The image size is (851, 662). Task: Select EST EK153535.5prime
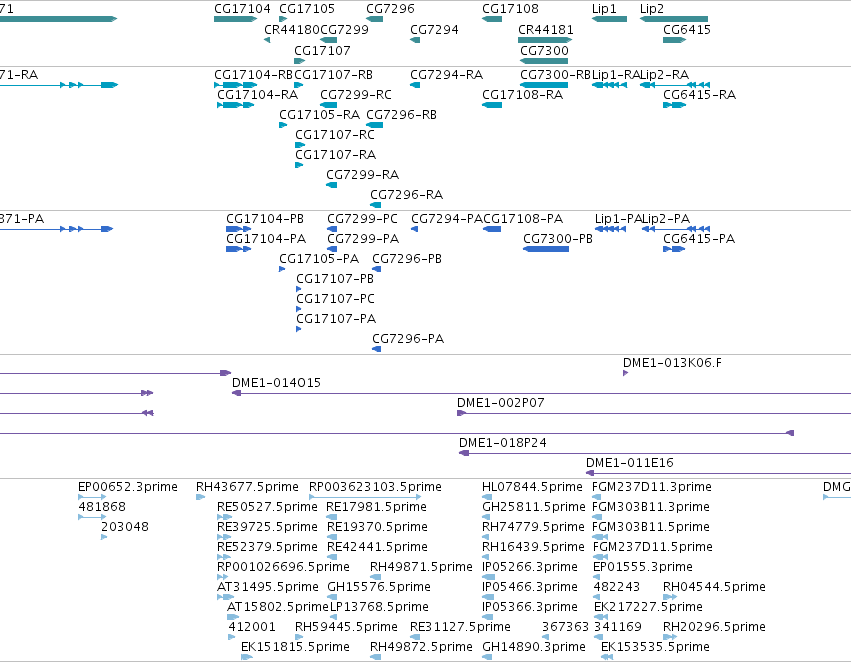coord(607,657)
